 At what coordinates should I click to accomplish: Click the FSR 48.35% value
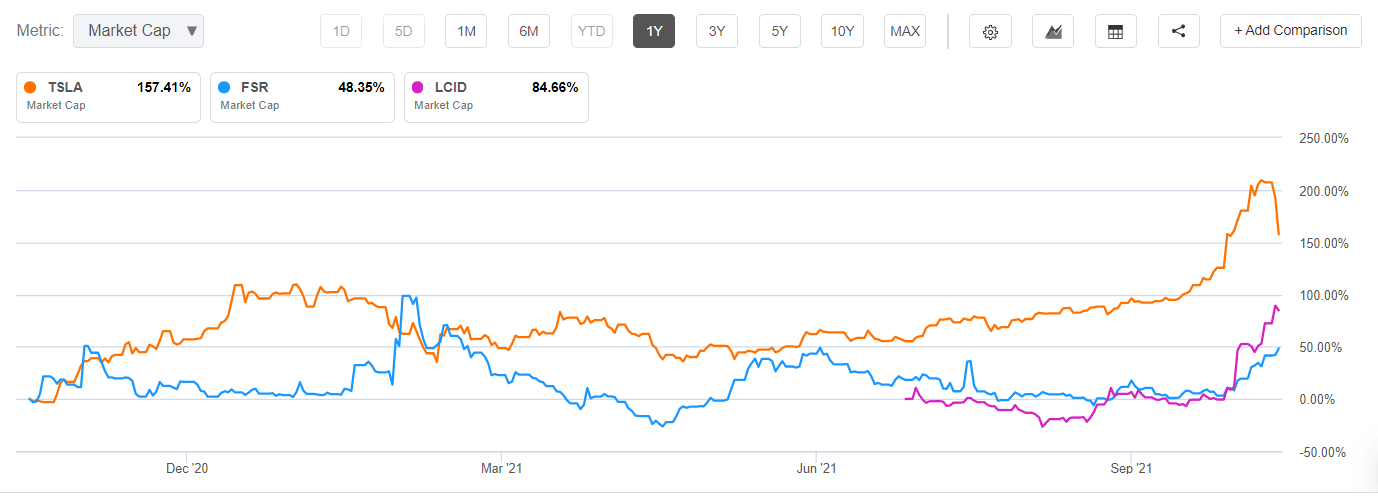(x=361, y=87)
